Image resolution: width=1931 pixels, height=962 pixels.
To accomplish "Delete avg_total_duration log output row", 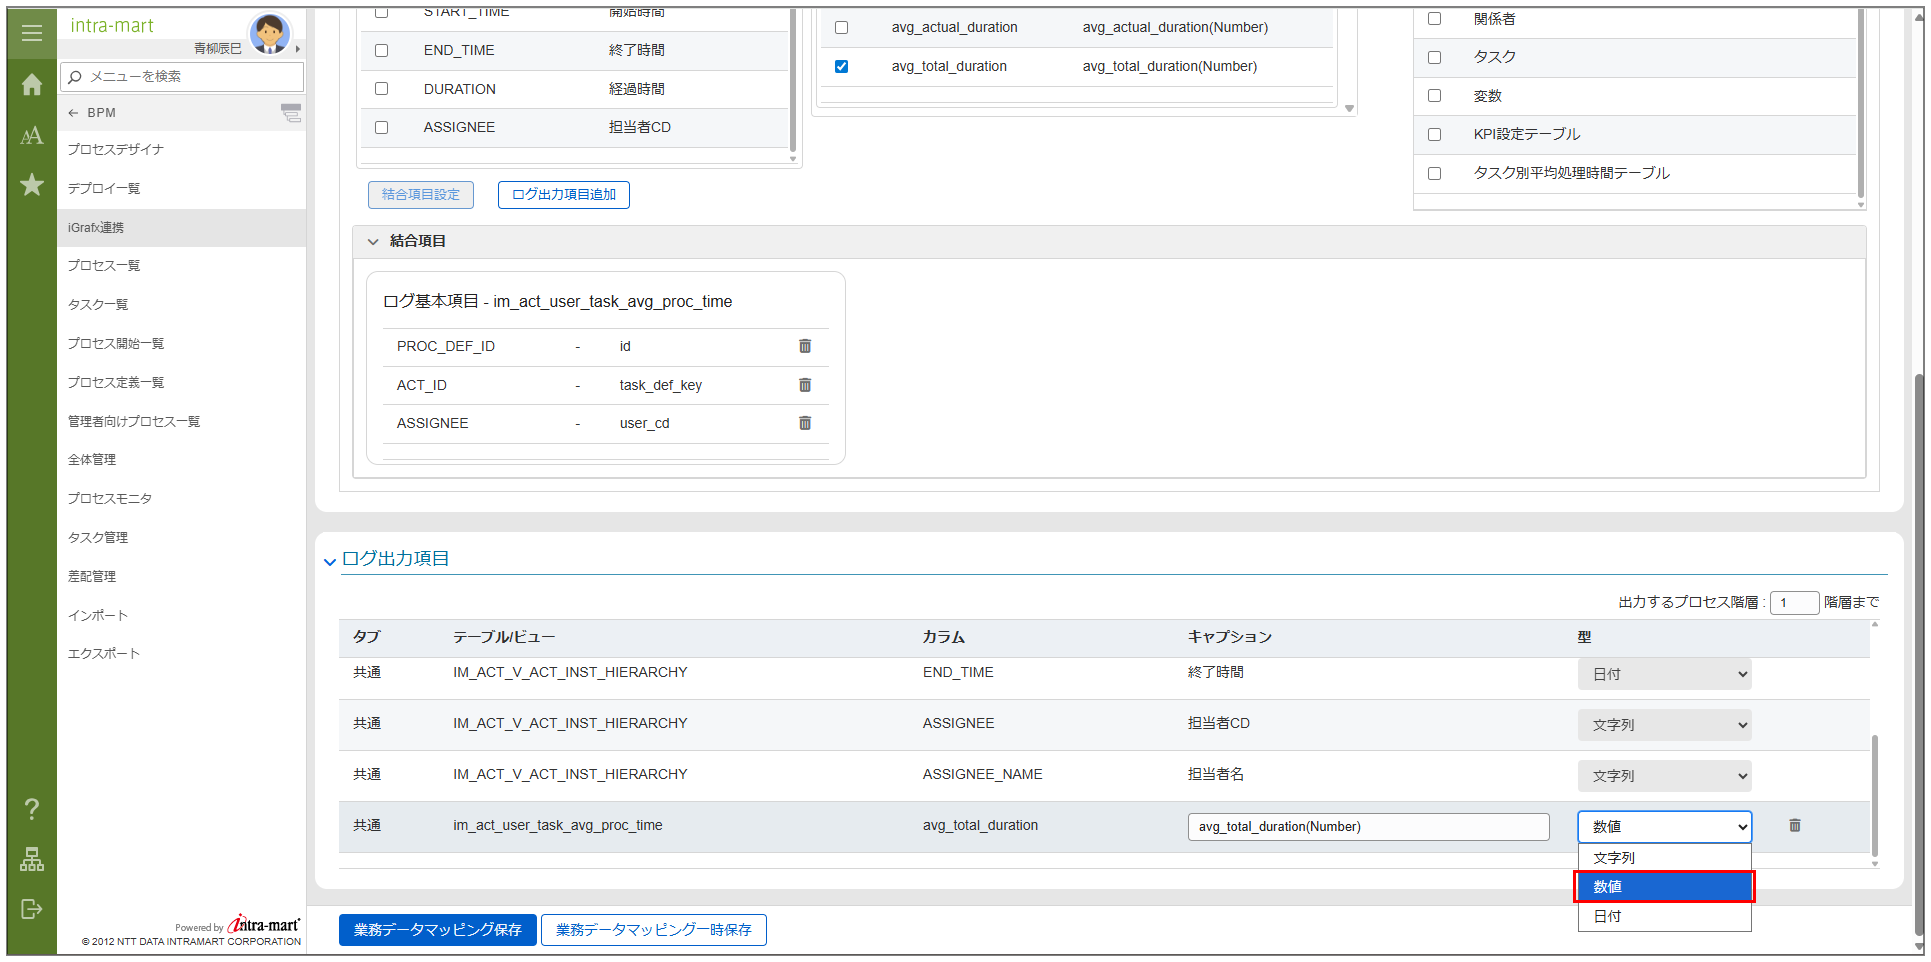I will click(x=1794, y=826).
